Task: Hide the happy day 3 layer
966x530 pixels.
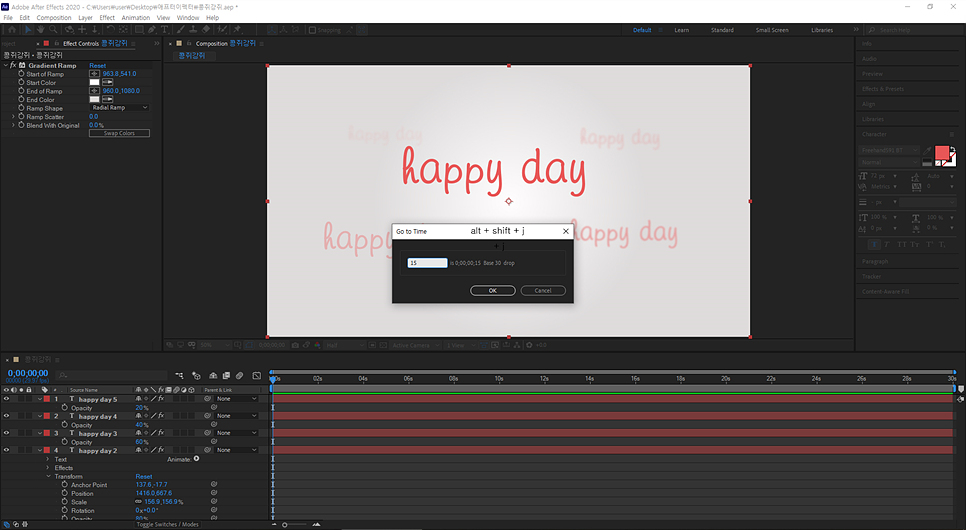Action: 6,433
